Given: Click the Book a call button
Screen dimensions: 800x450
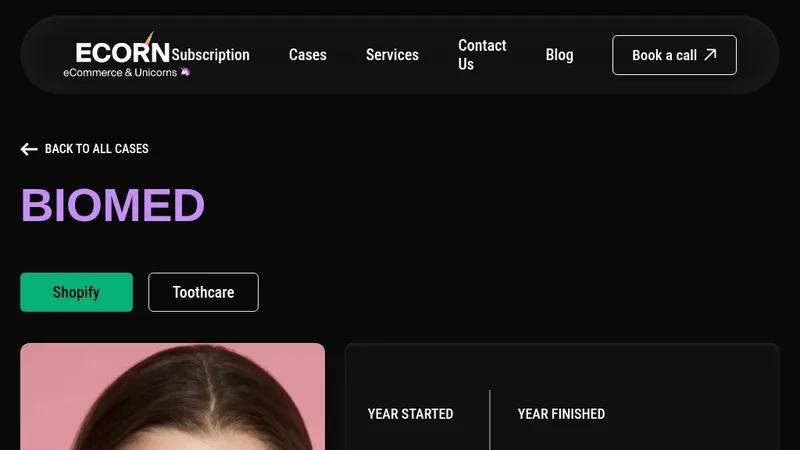Looking at the screenshot, I should click(x=674, y=55).
